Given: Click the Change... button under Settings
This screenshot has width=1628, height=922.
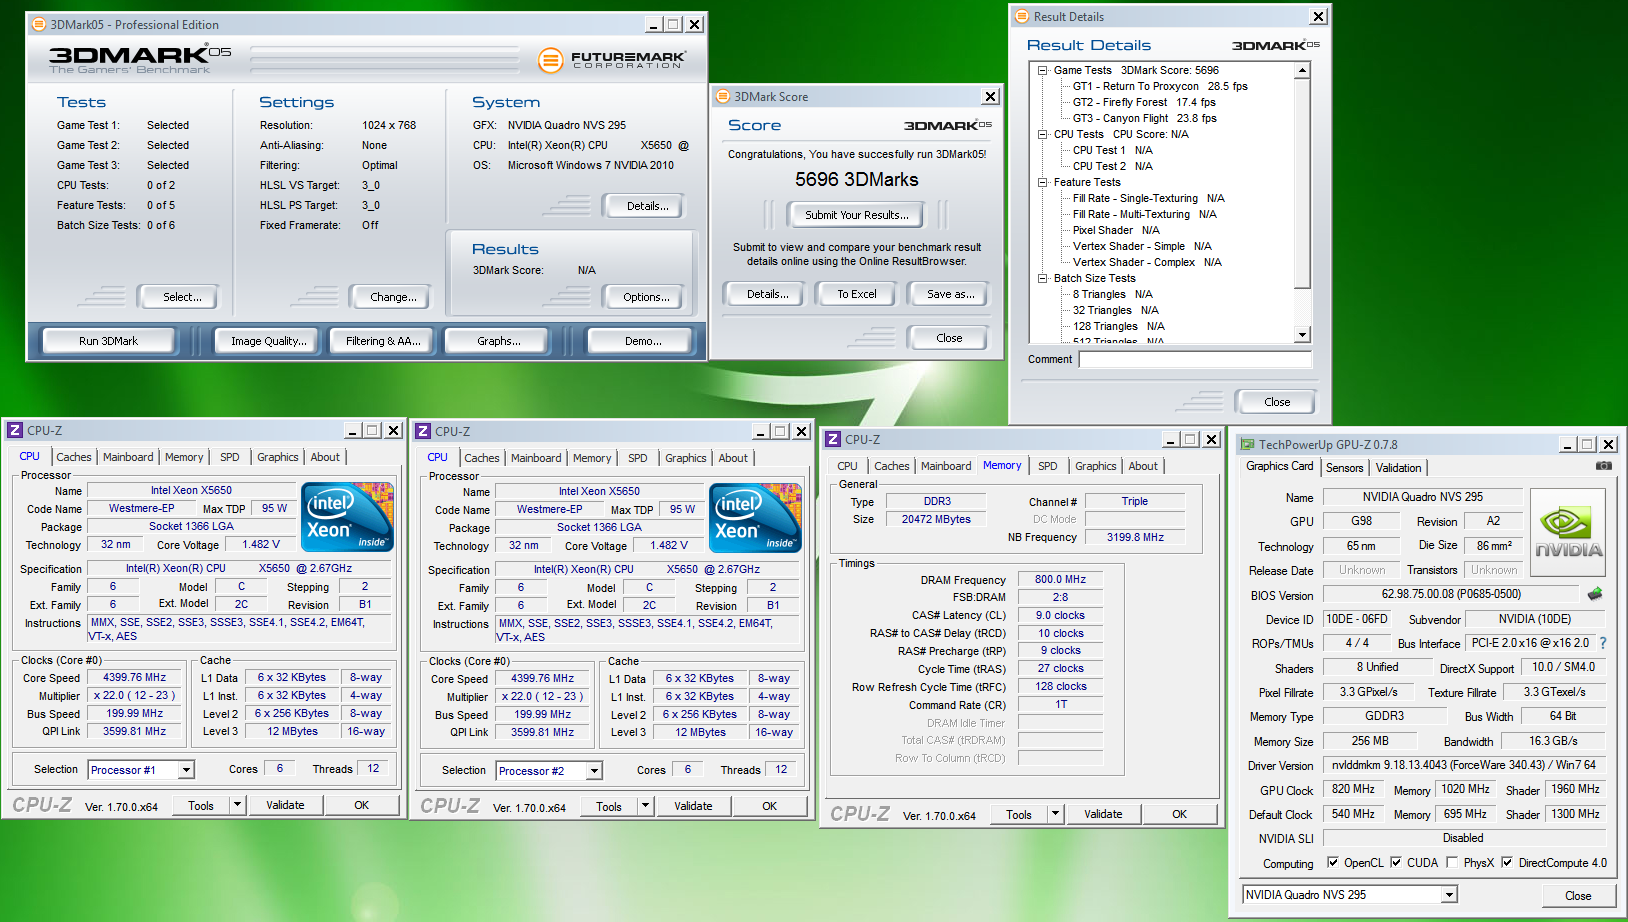Looking at the screenshot, I should (x=393, y=297).
